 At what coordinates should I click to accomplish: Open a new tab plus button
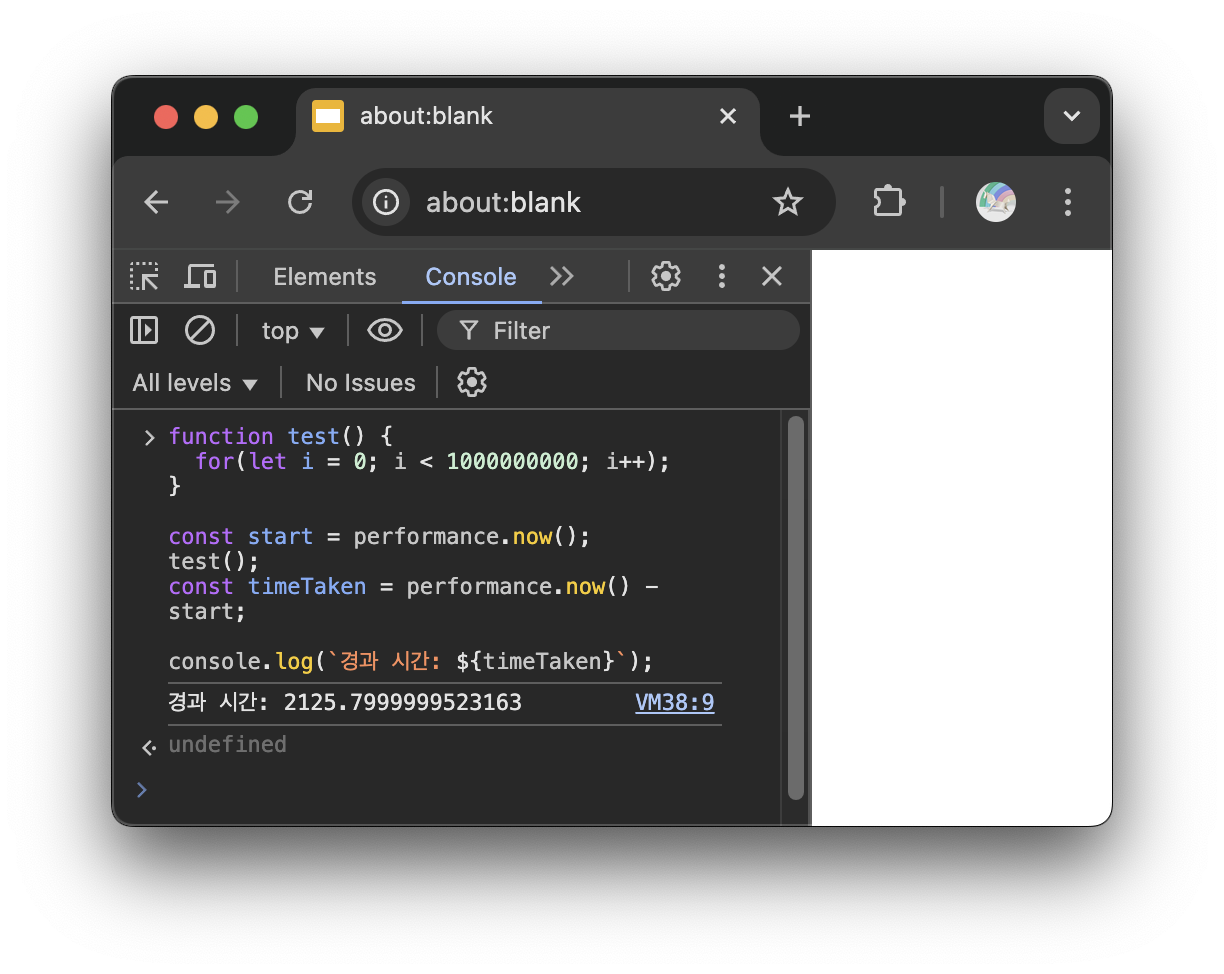coord(799,117)
